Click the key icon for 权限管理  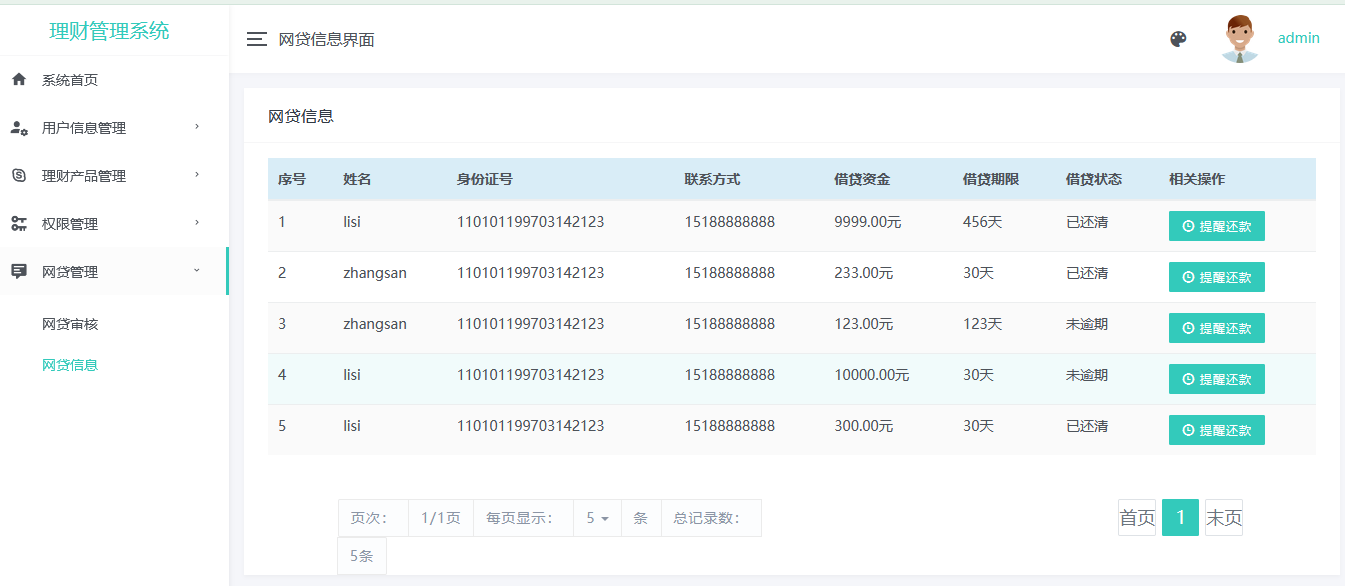19,224
